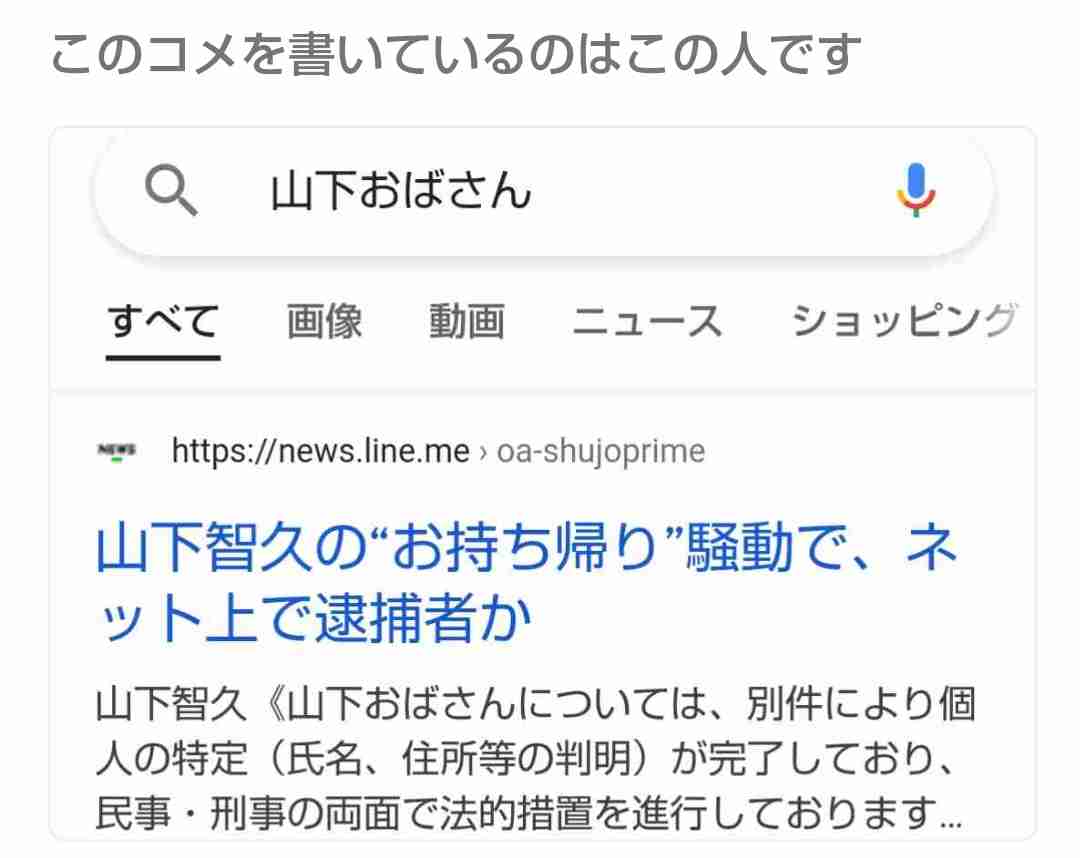This screenshot has height=858, width=1080.
Task: Click the LINE NEWS favicon
Action: point(116,452)
